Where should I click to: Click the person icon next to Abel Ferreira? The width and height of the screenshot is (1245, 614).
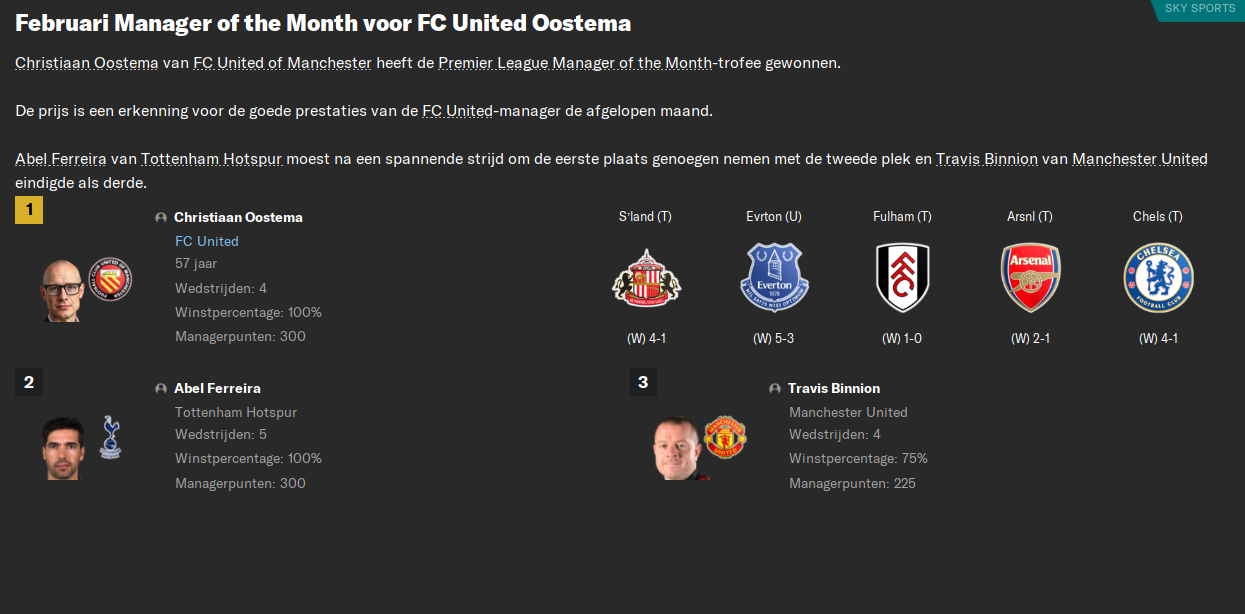pyautogui.click(x=161, y=388)
